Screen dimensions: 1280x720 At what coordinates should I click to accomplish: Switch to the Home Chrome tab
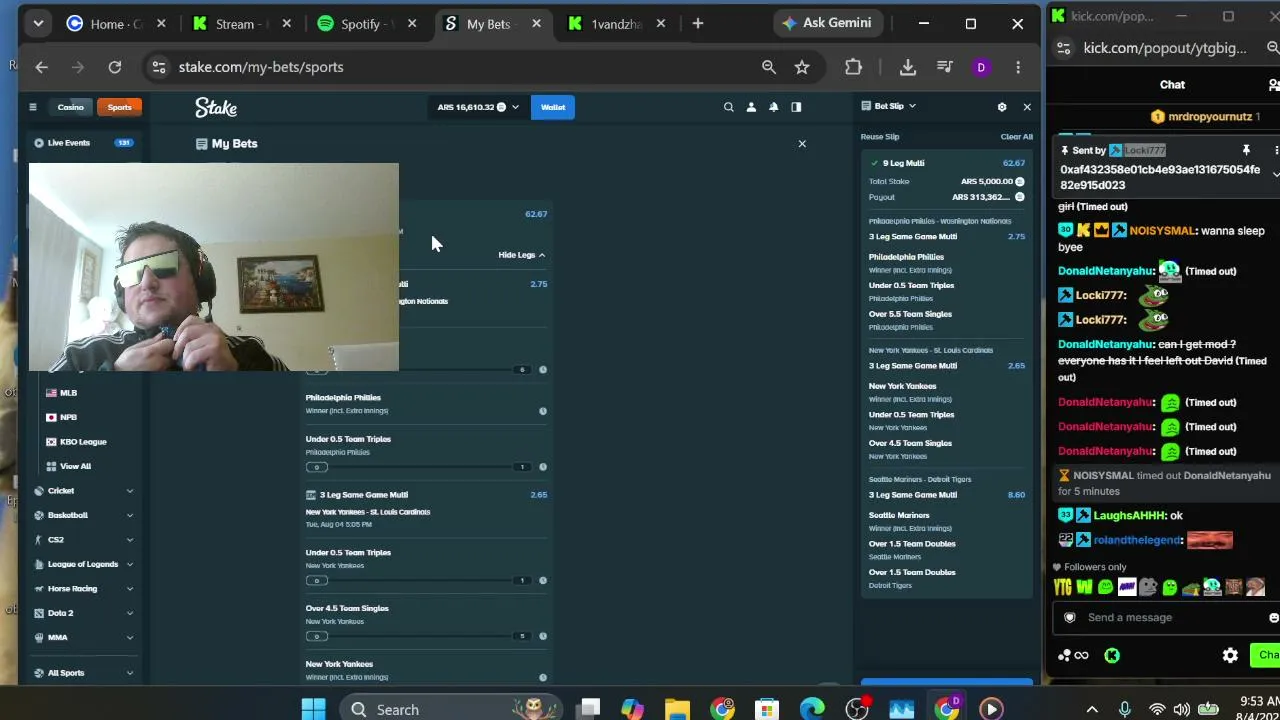[x=117, y=23]
